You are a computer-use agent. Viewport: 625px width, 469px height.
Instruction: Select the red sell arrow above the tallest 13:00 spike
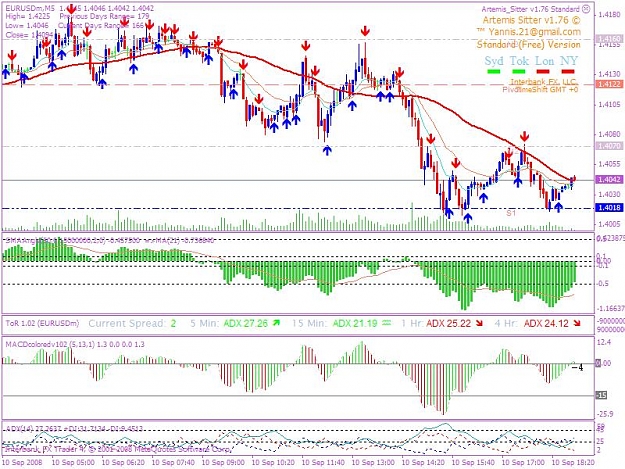point(365,31)
